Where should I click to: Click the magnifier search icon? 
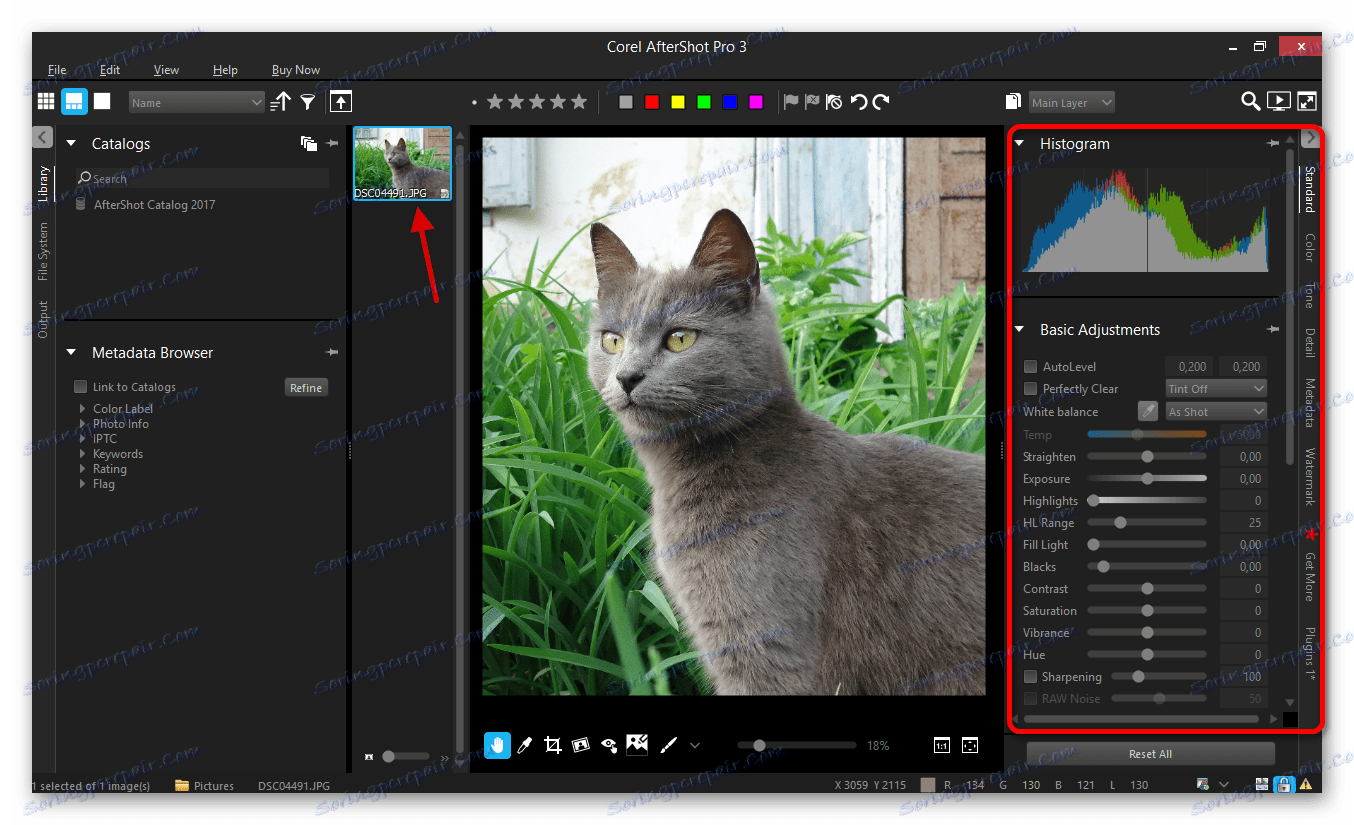click(1250, 101)
